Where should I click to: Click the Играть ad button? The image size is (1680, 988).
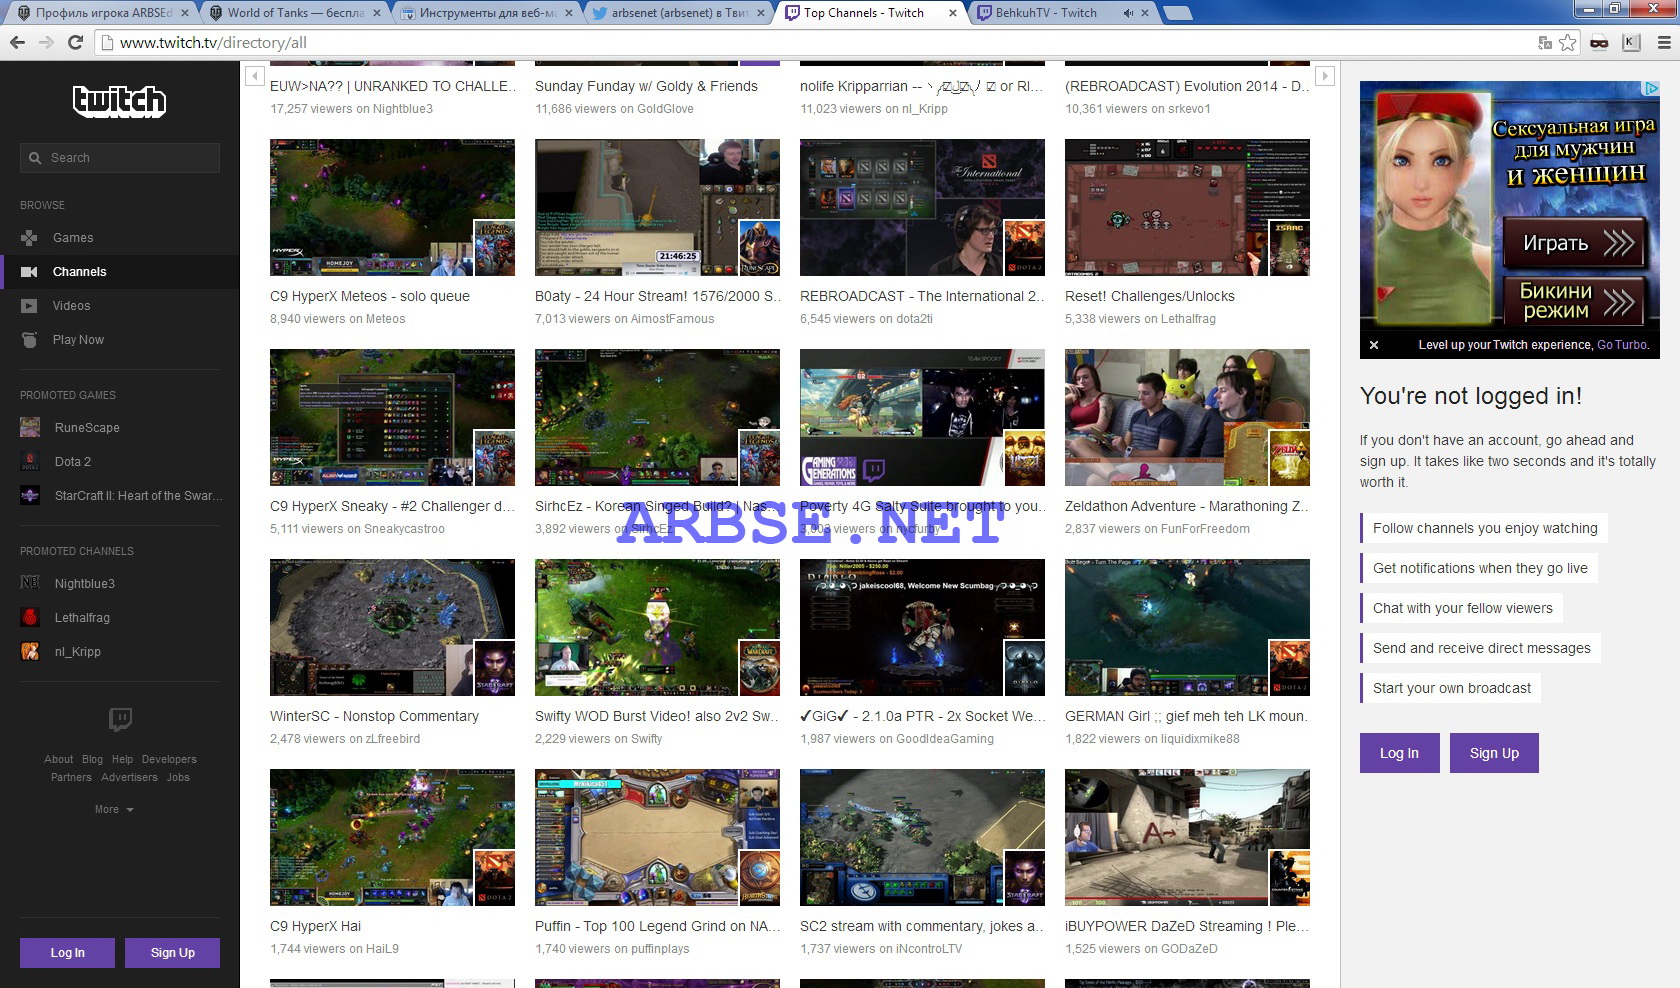1575,243
